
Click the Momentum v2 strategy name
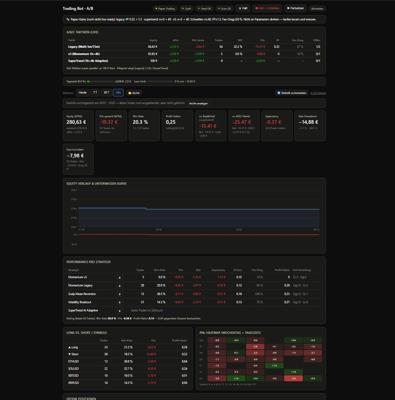(x=78, y=277)
